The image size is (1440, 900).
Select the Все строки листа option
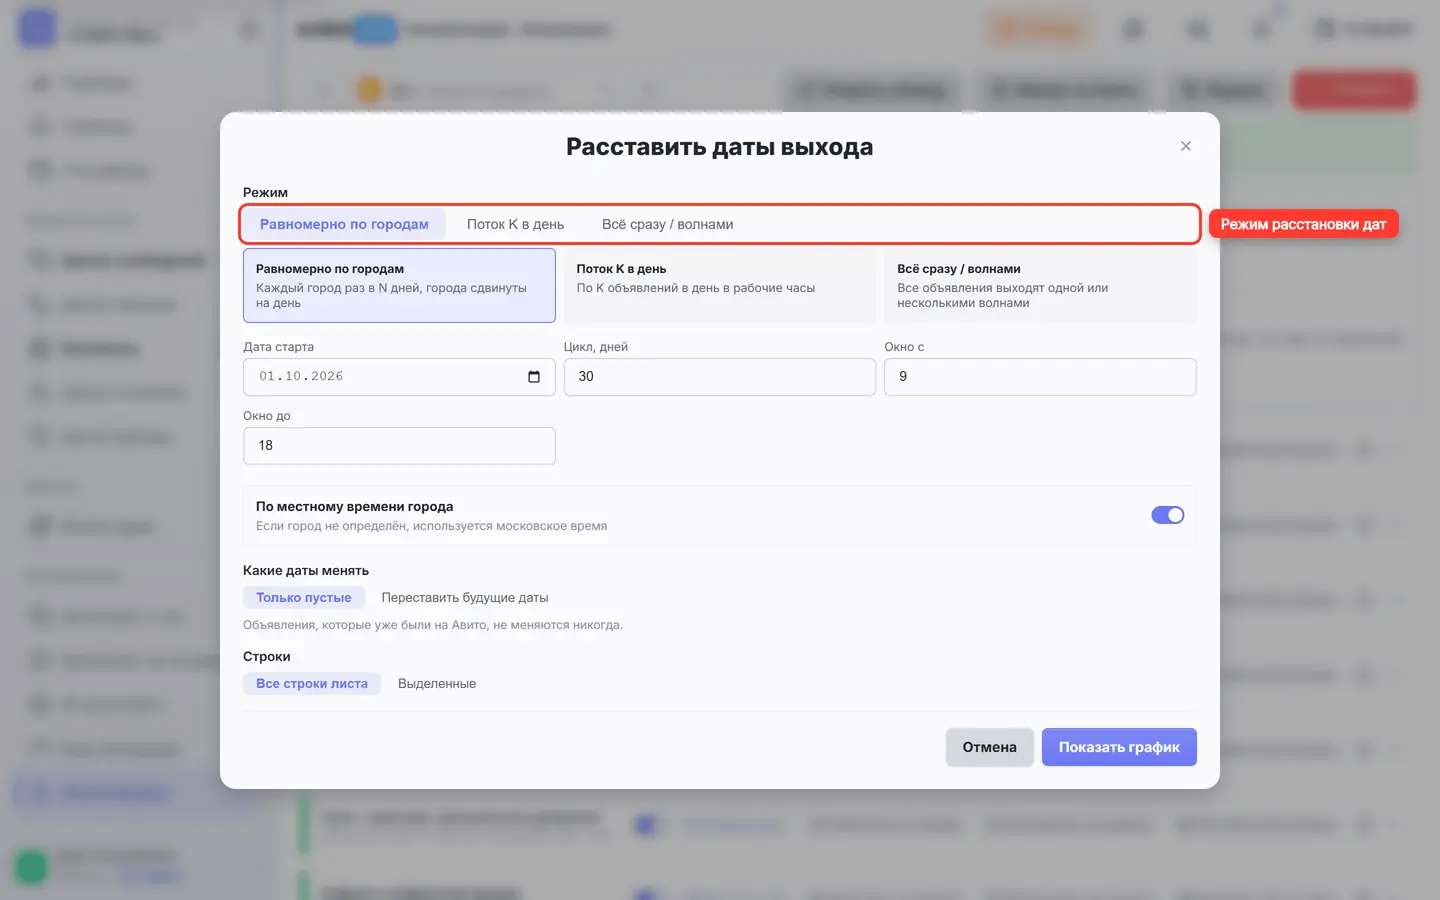coord(312,684)
